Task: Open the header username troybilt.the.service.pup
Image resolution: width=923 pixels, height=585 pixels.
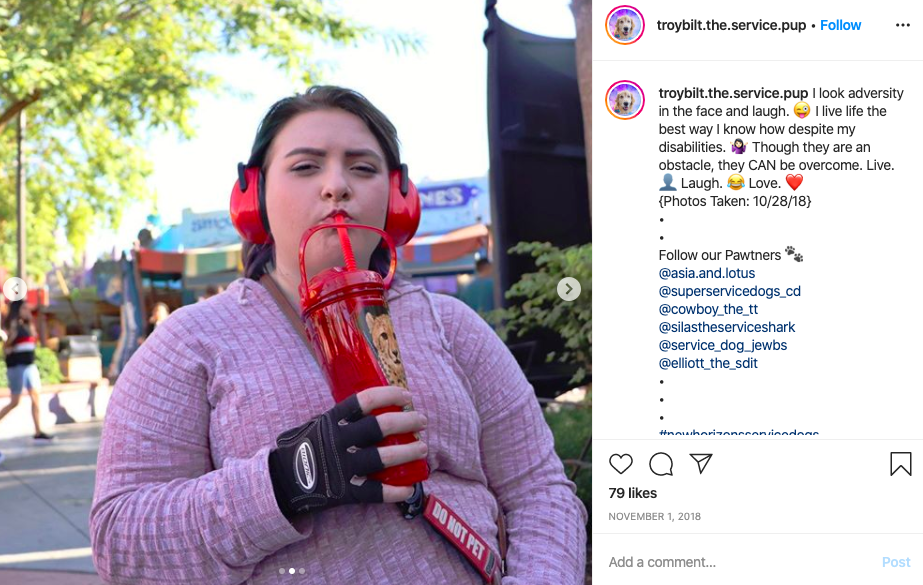Action: [731, 25]
